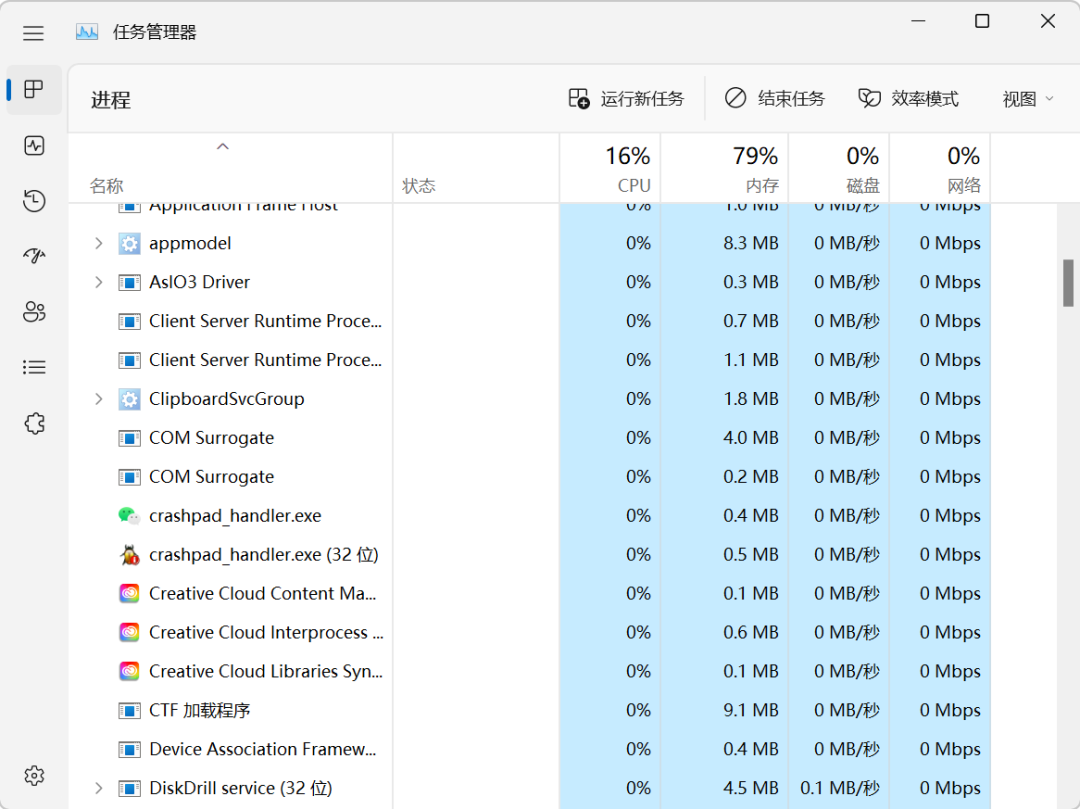The image size is (1080, 809).
Task: Open the 视图 view dropdown
Action: (x=1028, y=99)
